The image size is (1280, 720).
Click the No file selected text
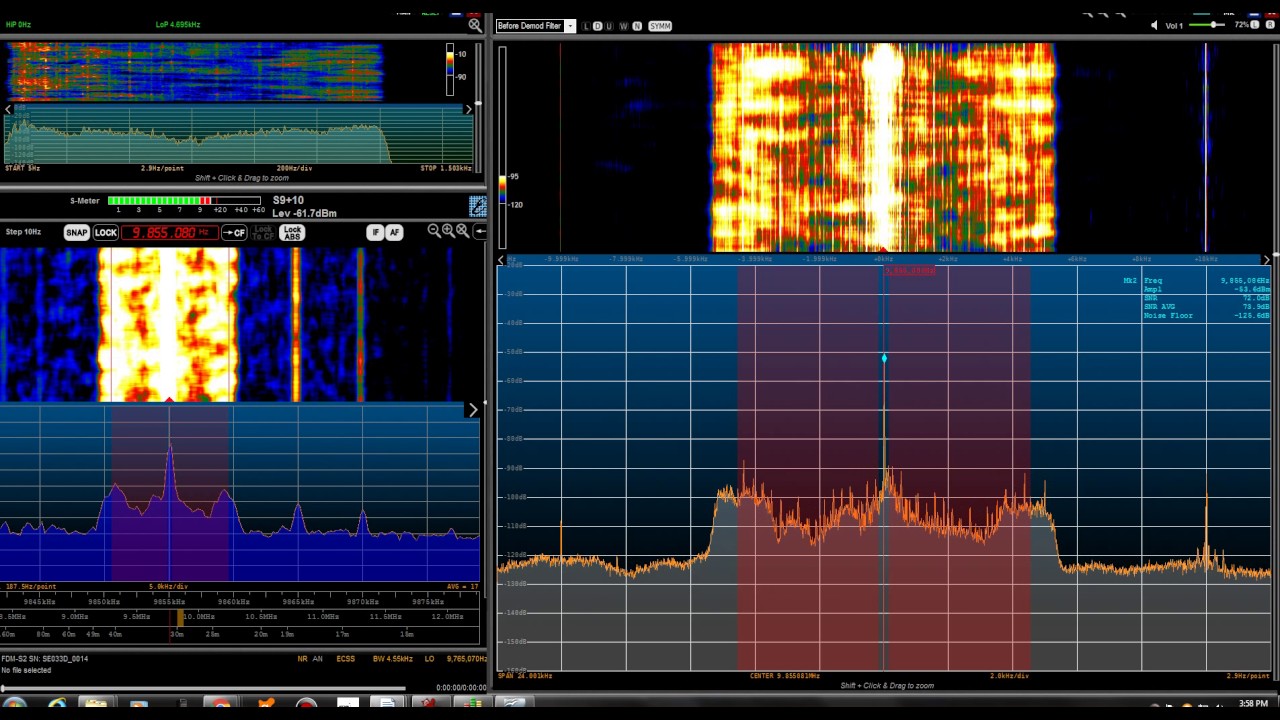26,670
